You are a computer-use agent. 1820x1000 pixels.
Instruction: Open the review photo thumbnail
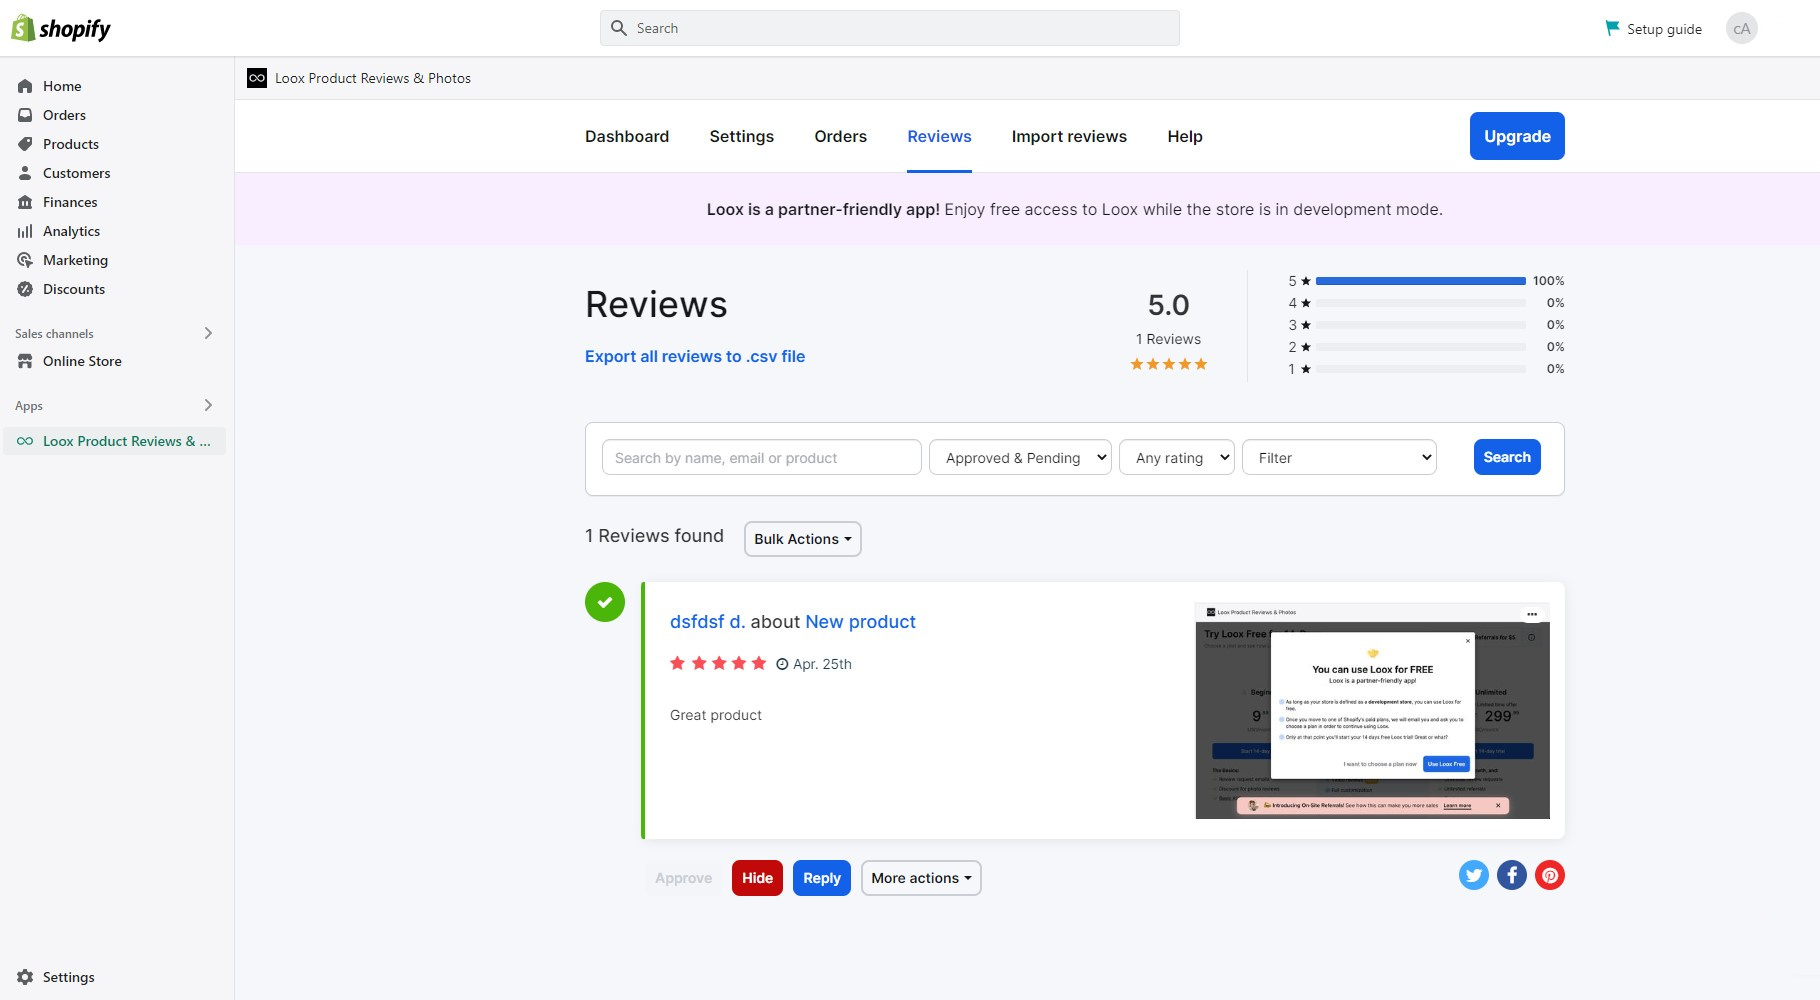pyautogui.click(x=1372, y=711)
